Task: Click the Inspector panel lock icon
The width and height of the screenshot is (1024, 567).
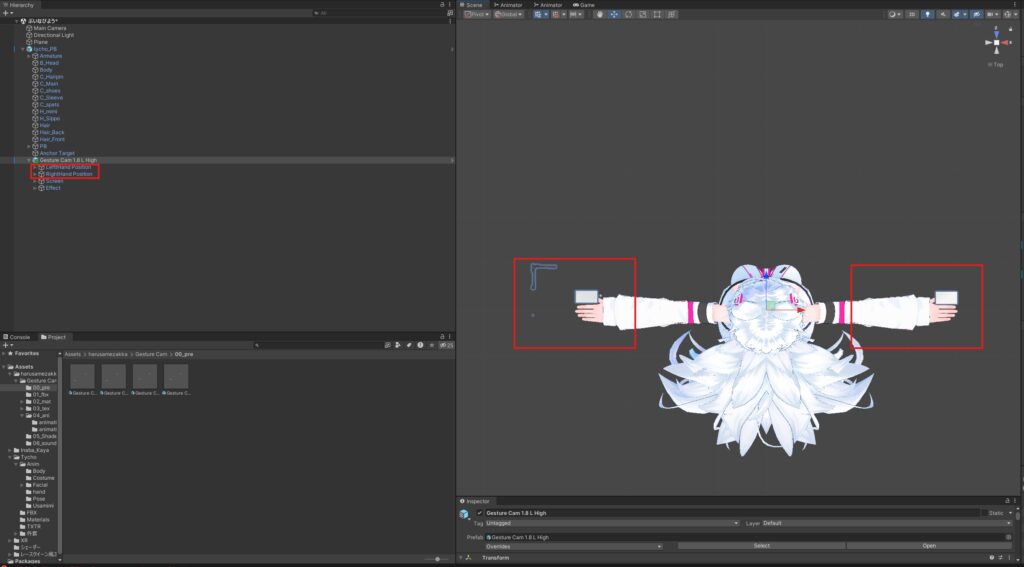Action: 1007,501
